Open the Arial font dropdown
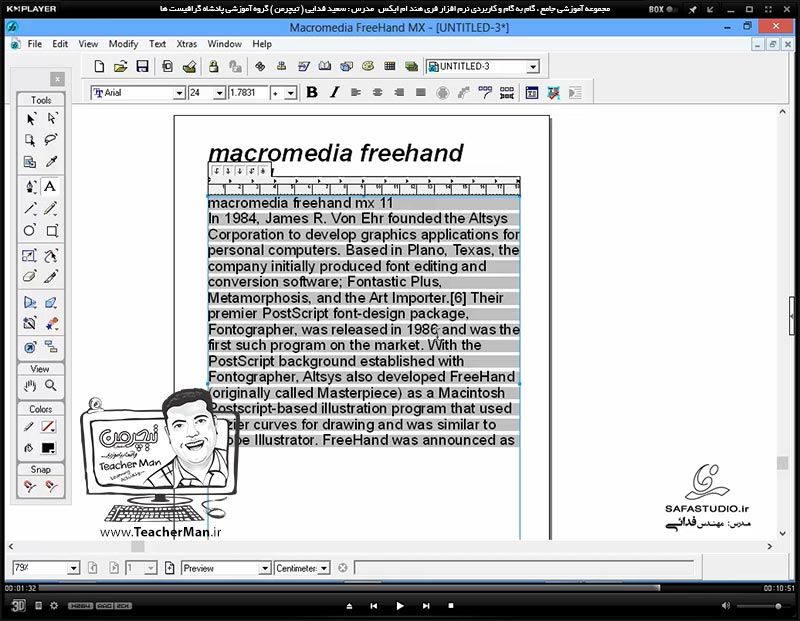The width and height of the screenshot is (800, 621). (x=179, y=93)
